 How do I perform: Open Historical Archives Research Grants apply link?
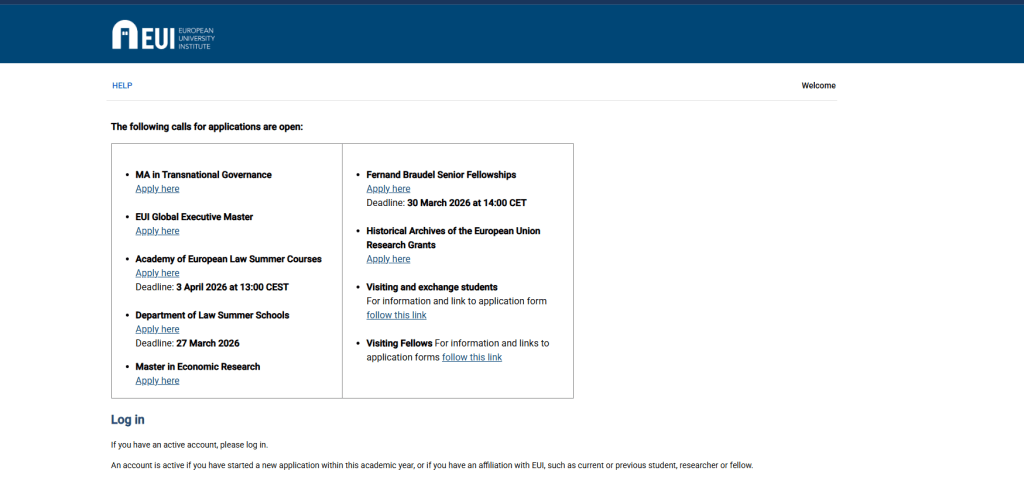388,259
